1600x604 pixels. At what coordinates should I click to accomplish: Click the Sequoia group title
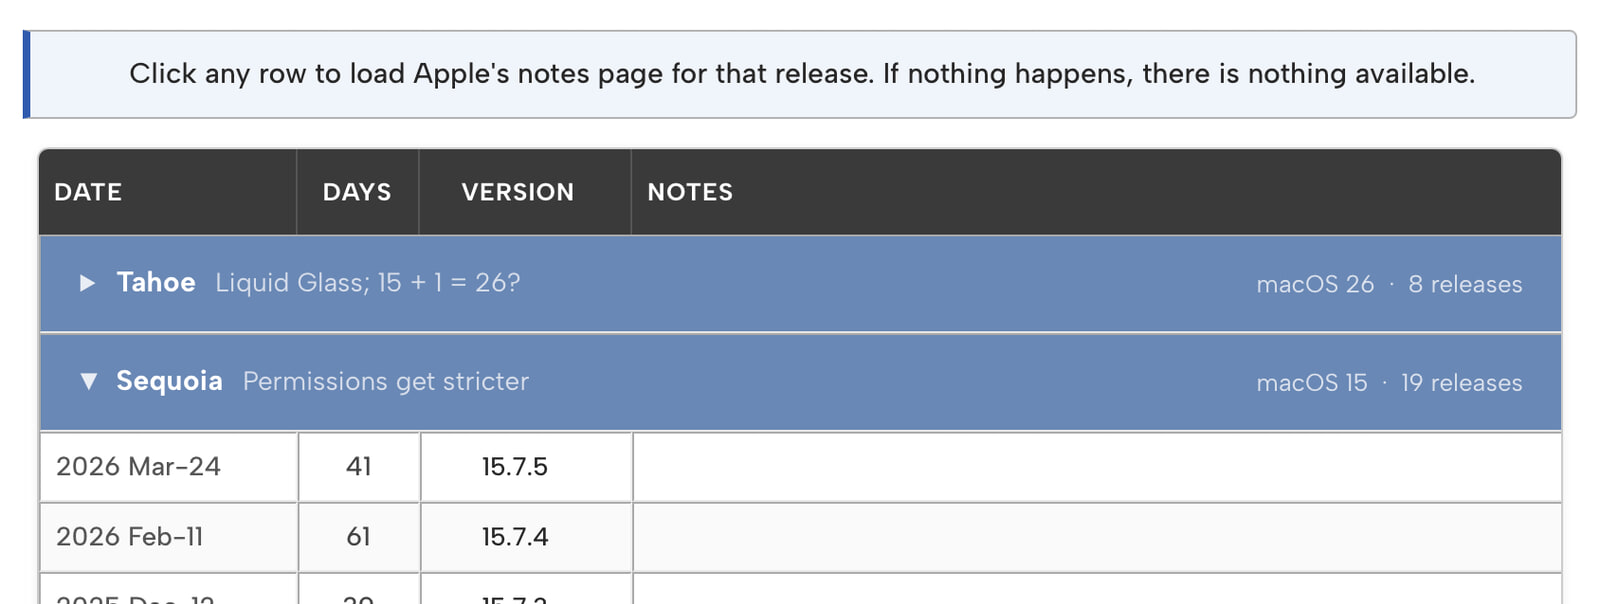tap(169, 381)
